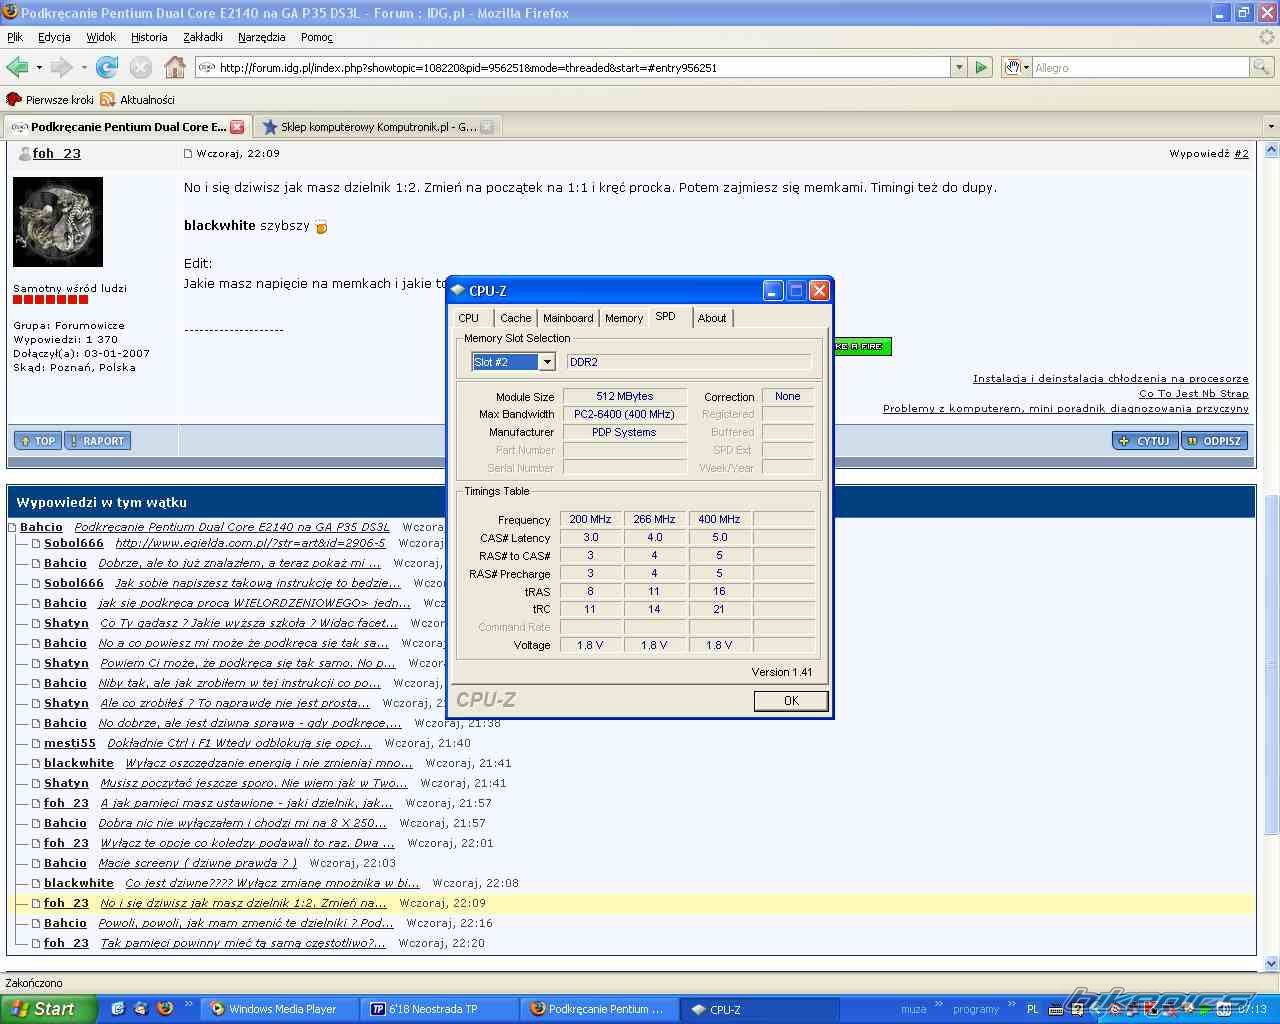The width and height of the screenshot is (1280, 1024).
Task: Open Bahcio's reply Macie screeny
Action: [x=198, y=863]
